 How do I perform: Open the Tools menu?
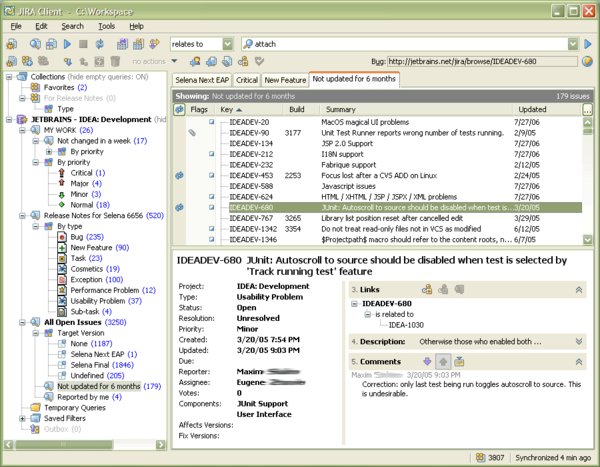tap(106, 25)
